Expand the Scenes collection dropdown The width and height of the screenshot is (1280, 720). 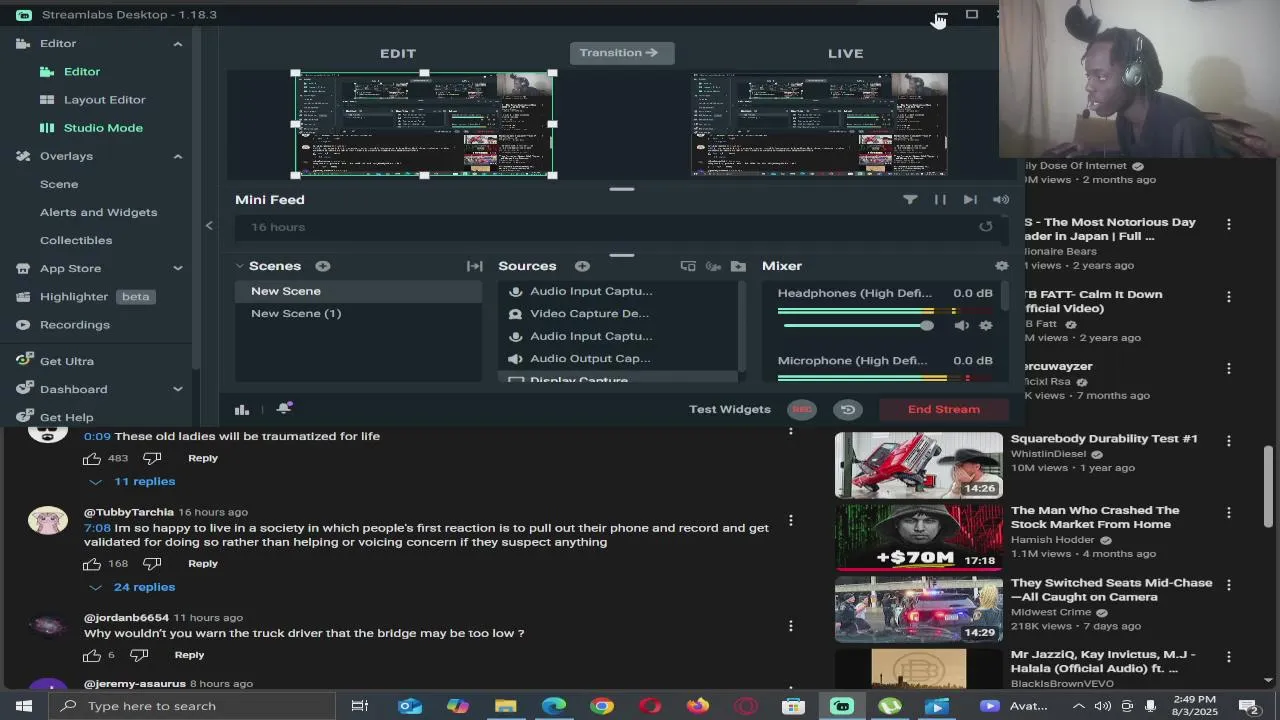[x=240, y=266]
